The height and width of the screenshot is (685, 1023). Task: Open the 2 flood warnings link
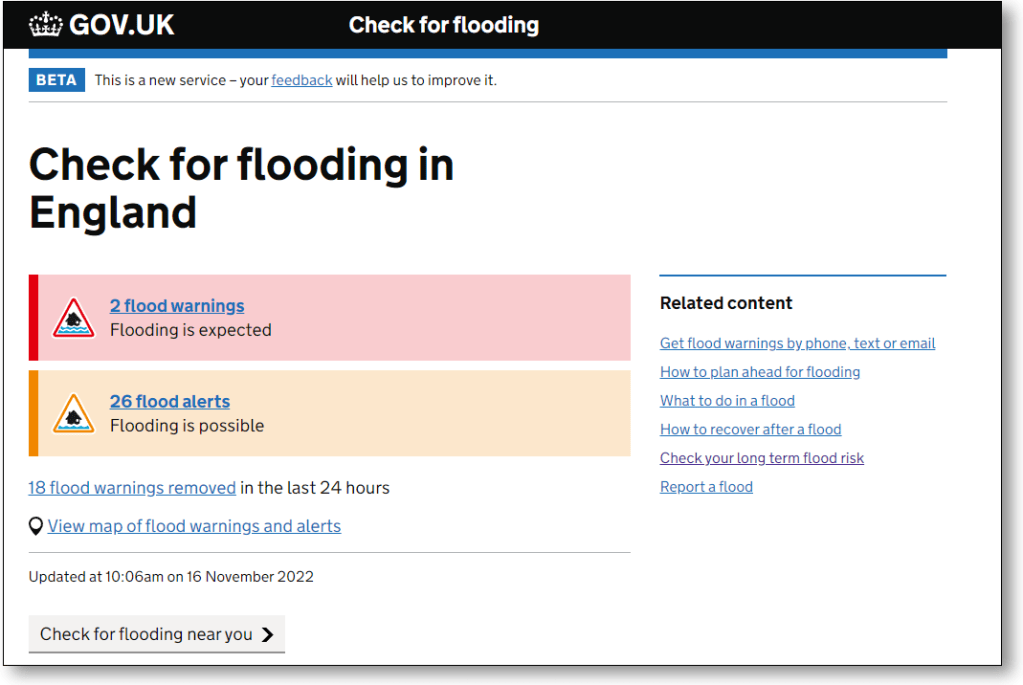(177, 306)
